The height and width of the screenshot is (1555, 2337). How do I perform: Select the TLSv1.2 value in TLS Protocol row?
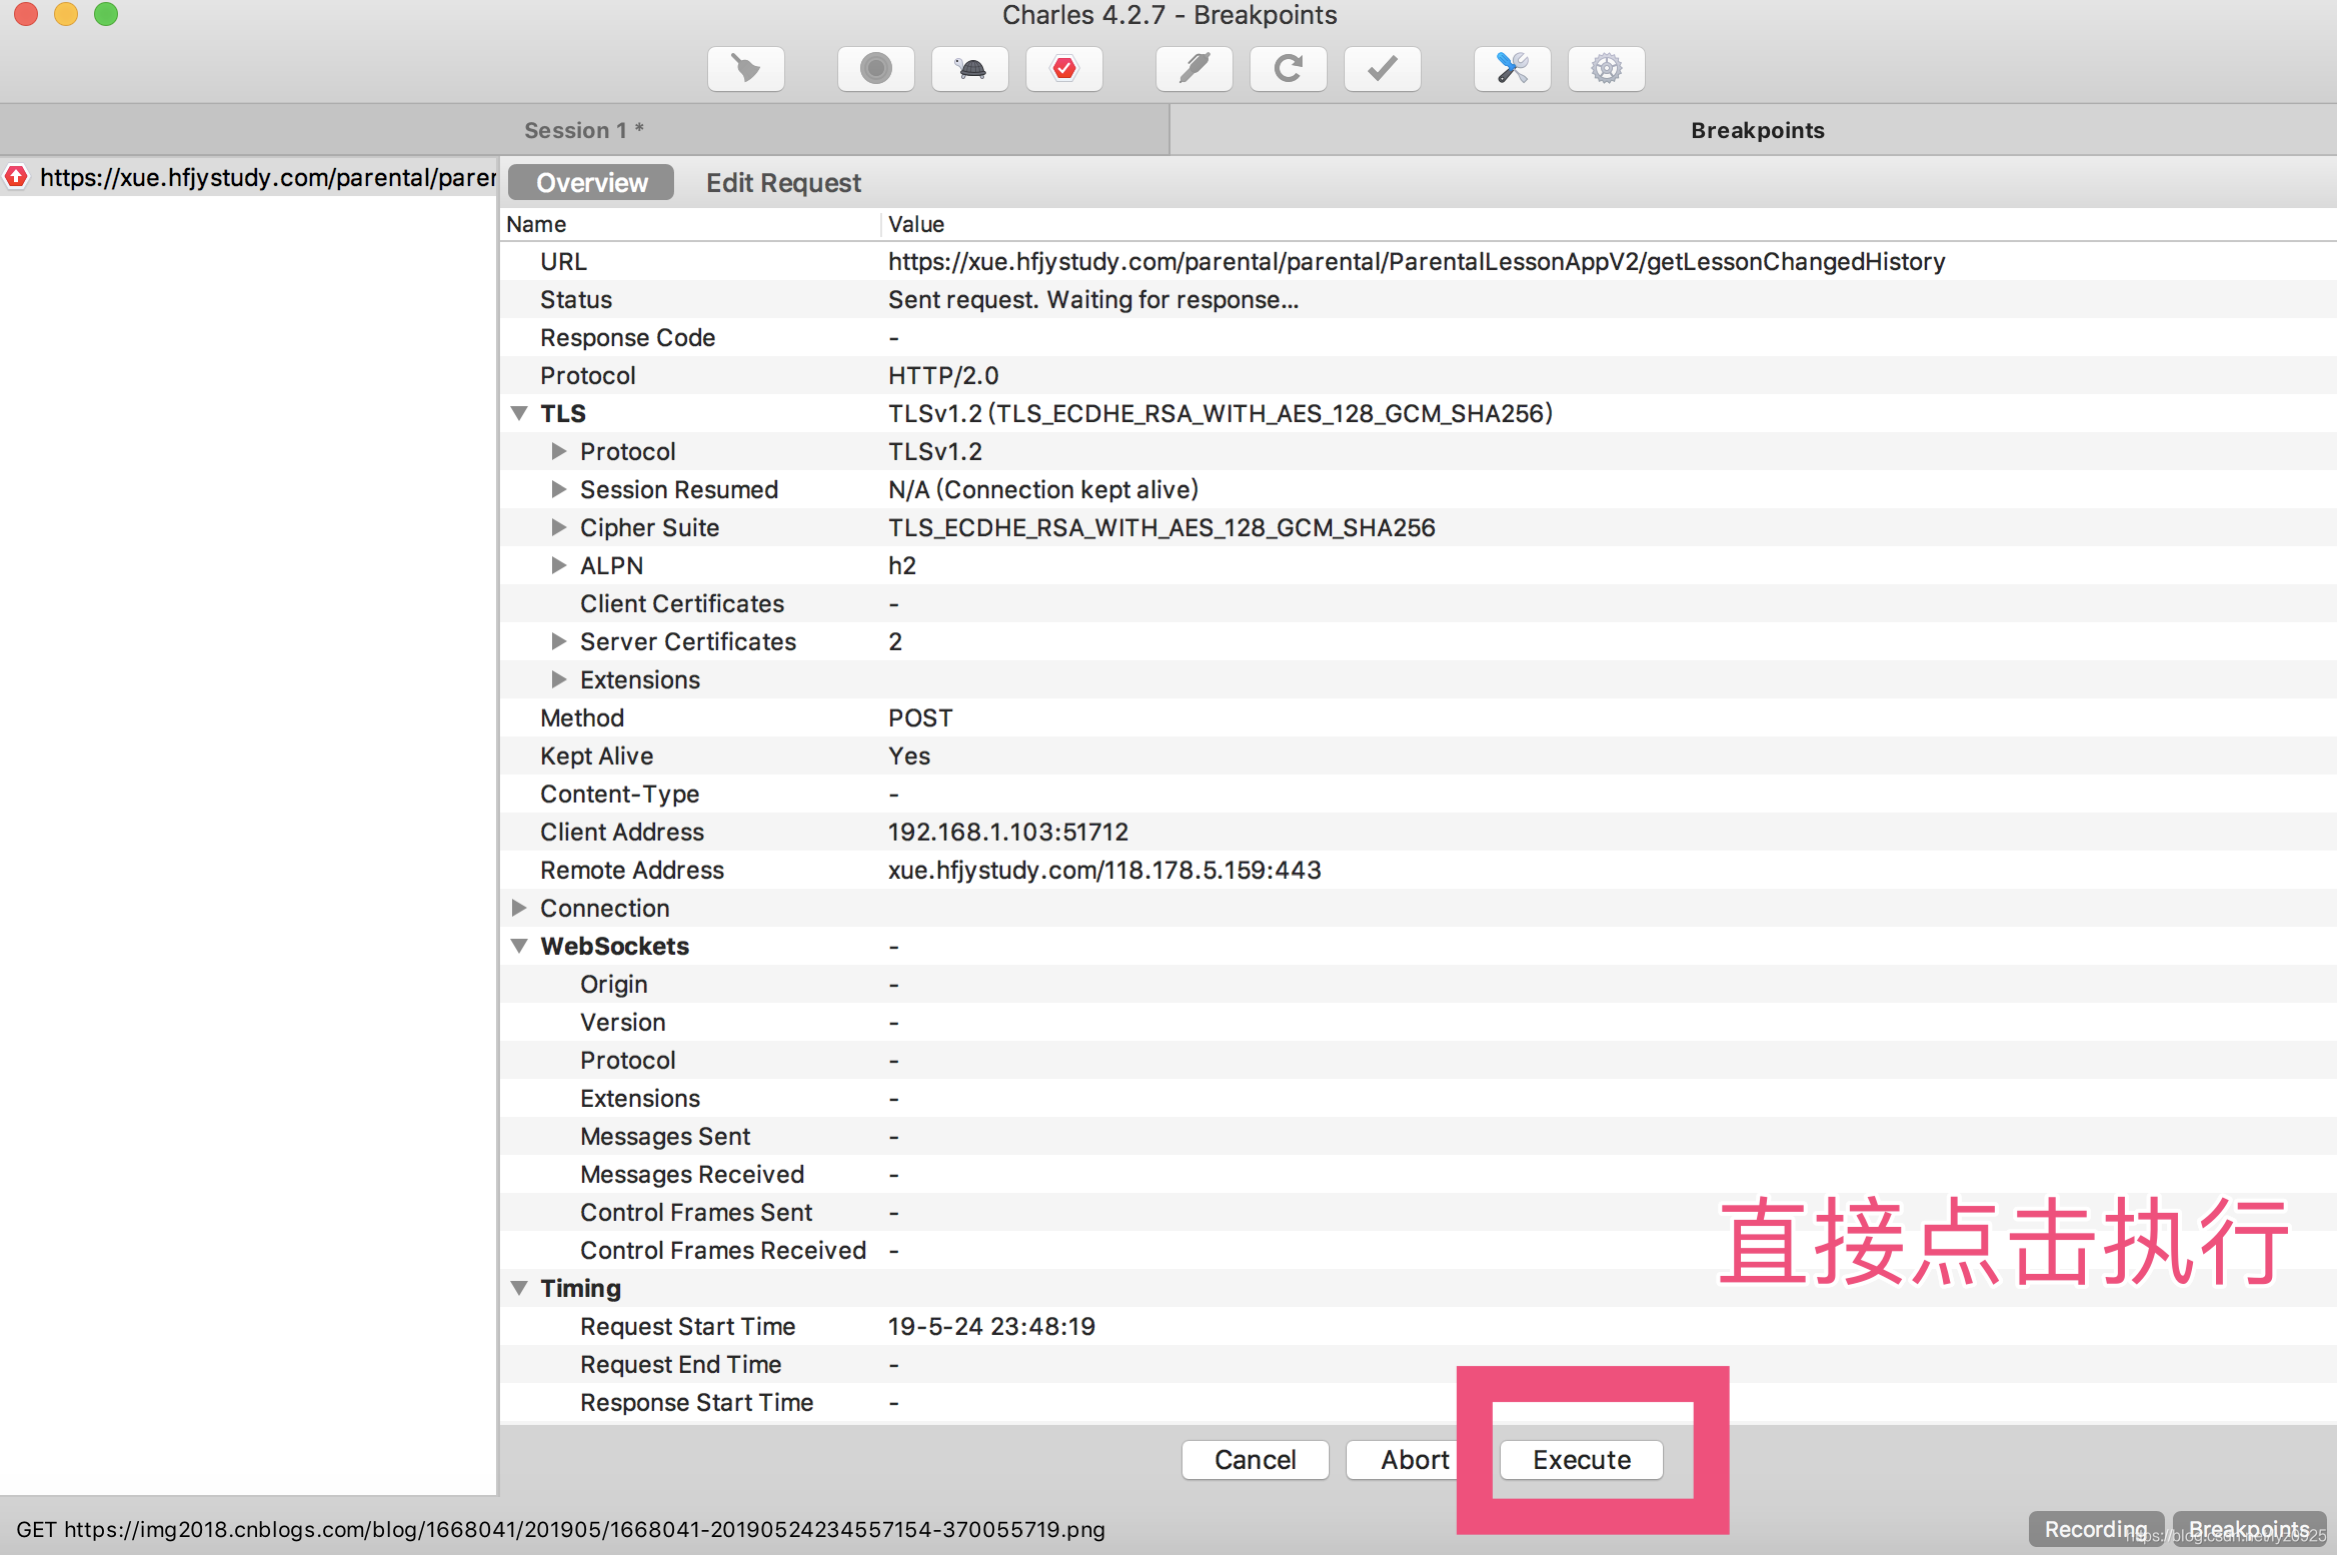[x=935, y=452]
